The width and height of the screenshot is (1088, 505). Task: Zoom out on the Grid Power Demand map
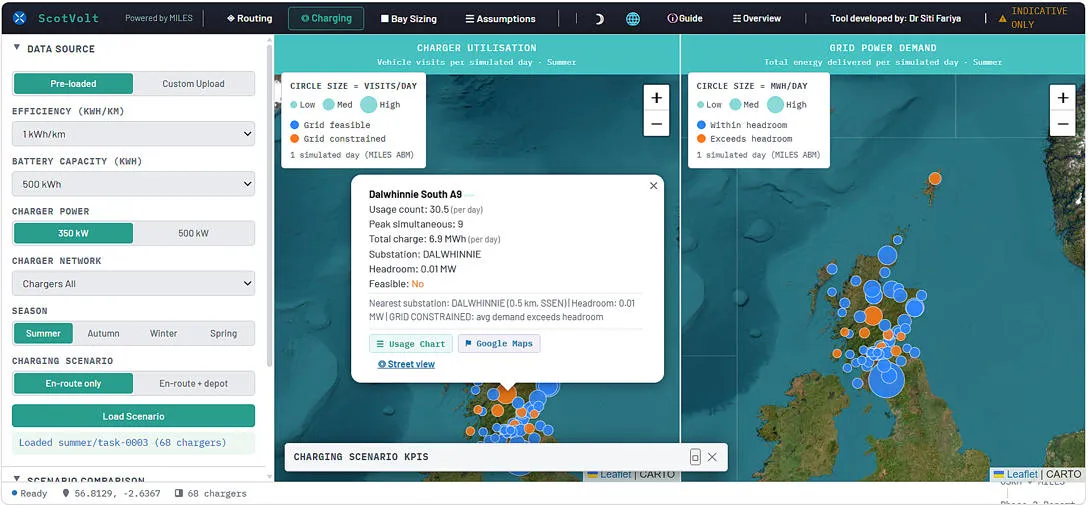(1062, 124)
